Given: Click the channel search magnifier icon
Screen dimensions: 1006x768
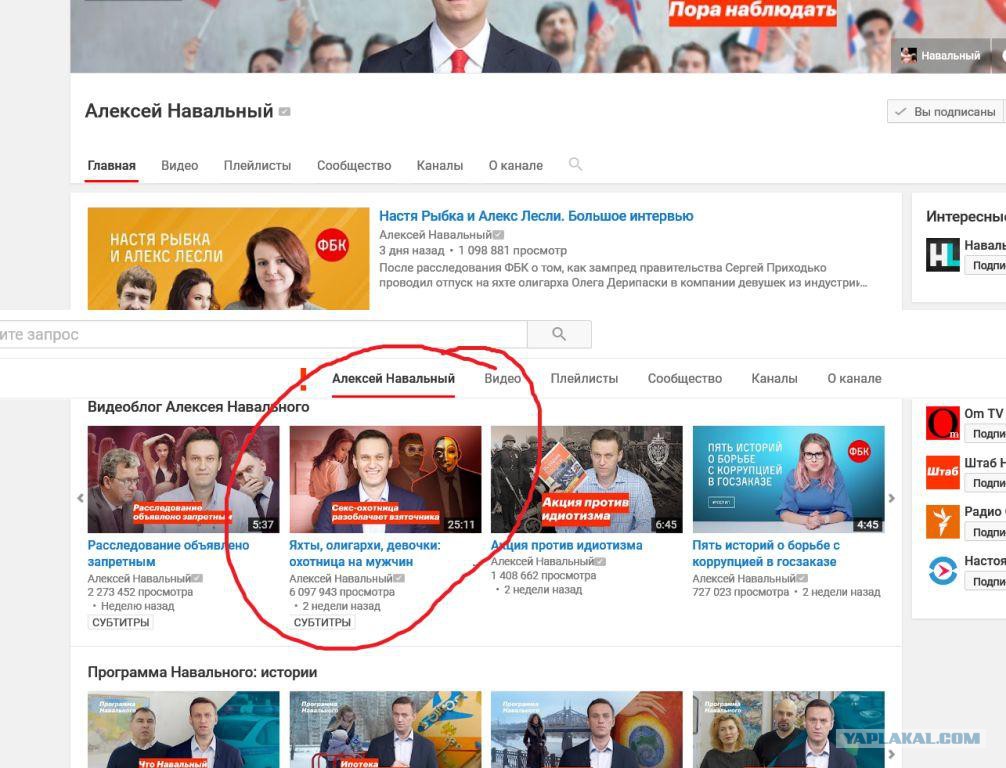Looking at the screenshot, I should point(575,164).
